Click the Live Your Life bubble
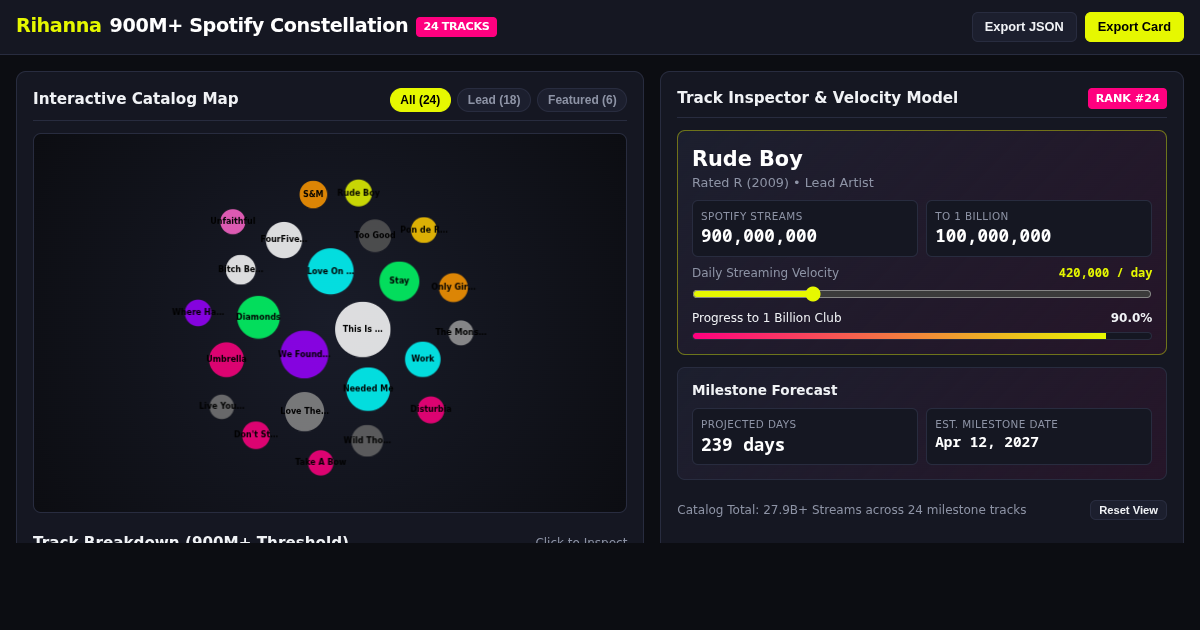Screen dimensions: 1200x630 pos(222,406)
